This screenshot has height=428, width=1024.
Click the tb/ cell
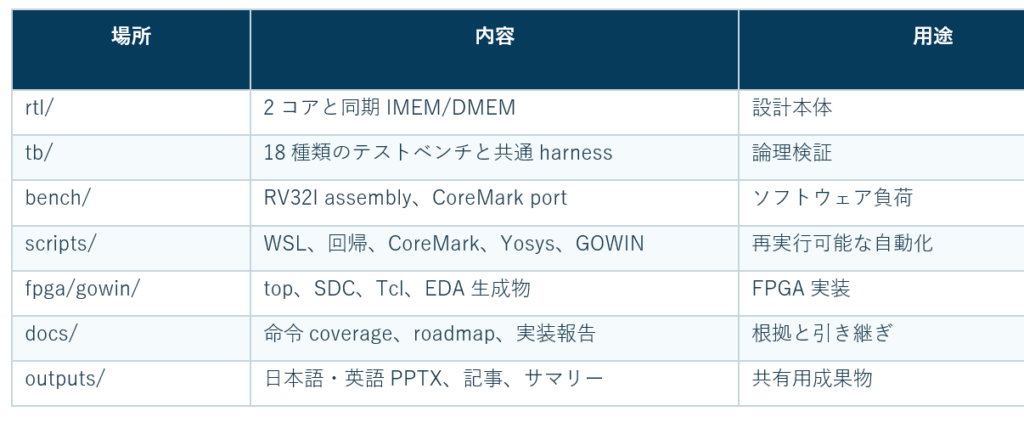(131, 157)
